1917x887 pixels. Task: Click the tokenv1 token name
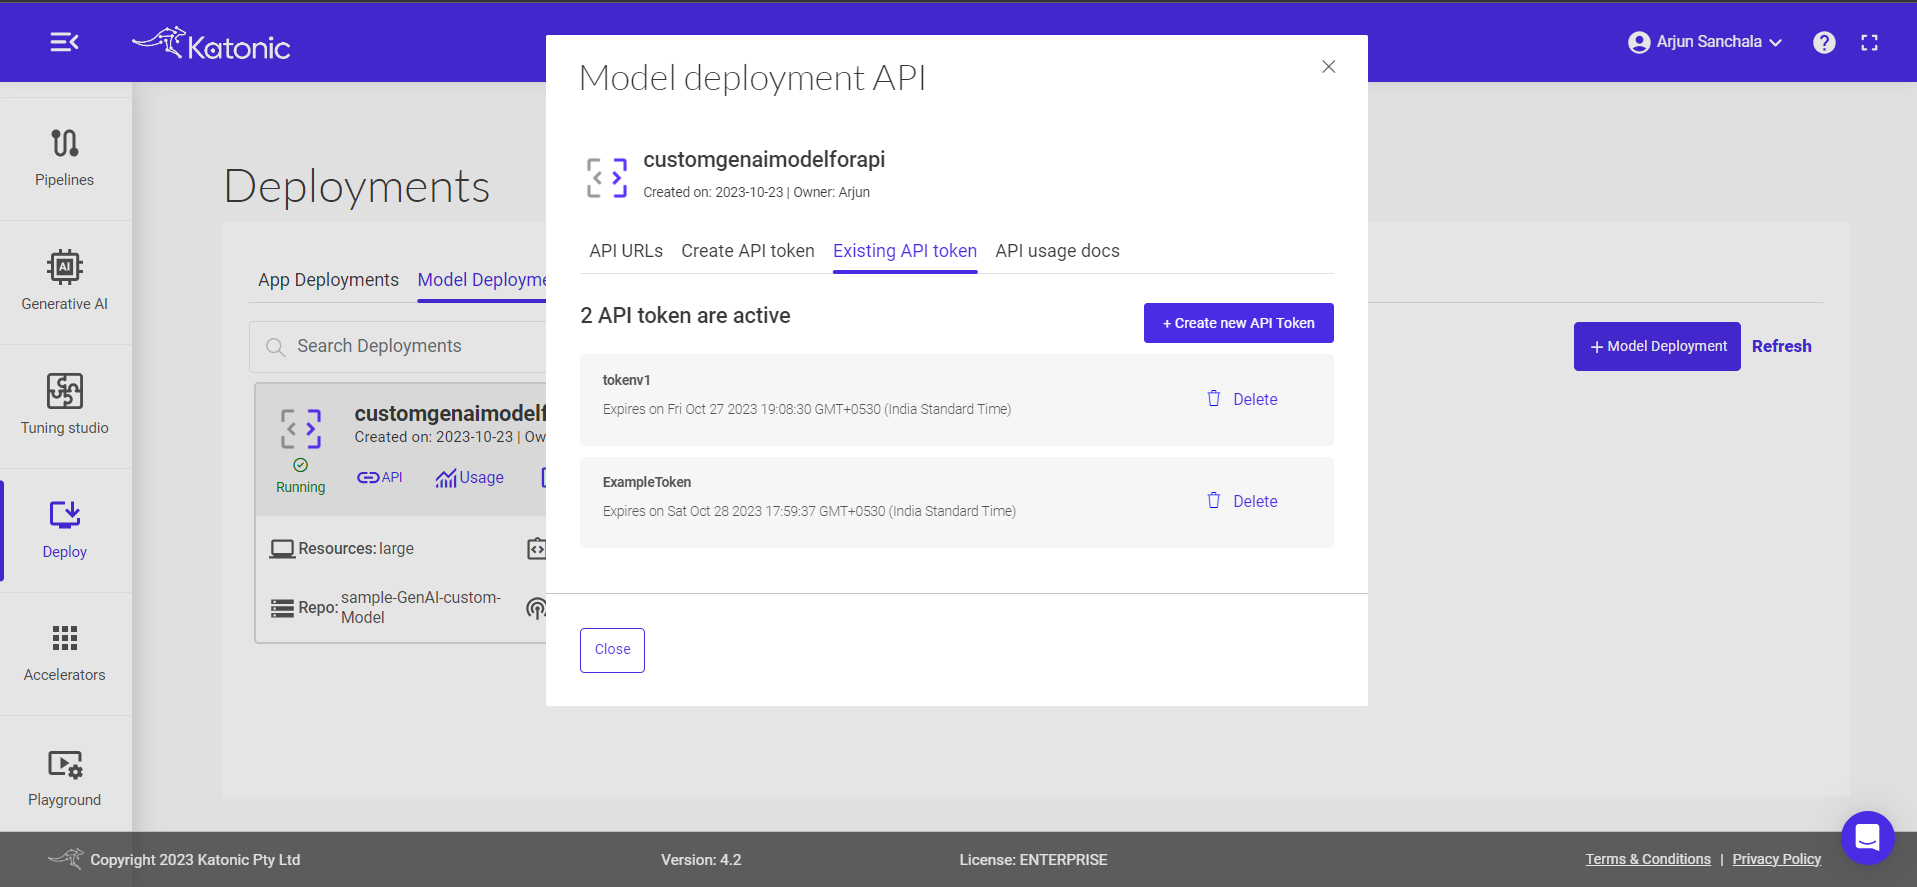[x=626, y=380]
